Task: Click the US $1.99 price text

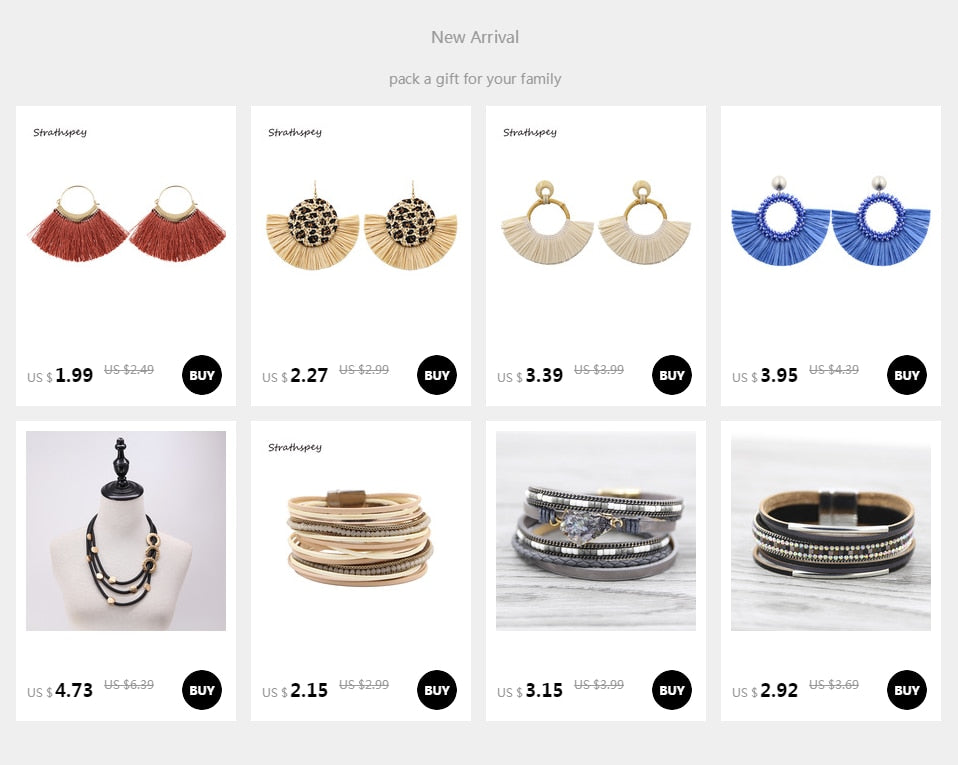Action: [x=60, y=375]
